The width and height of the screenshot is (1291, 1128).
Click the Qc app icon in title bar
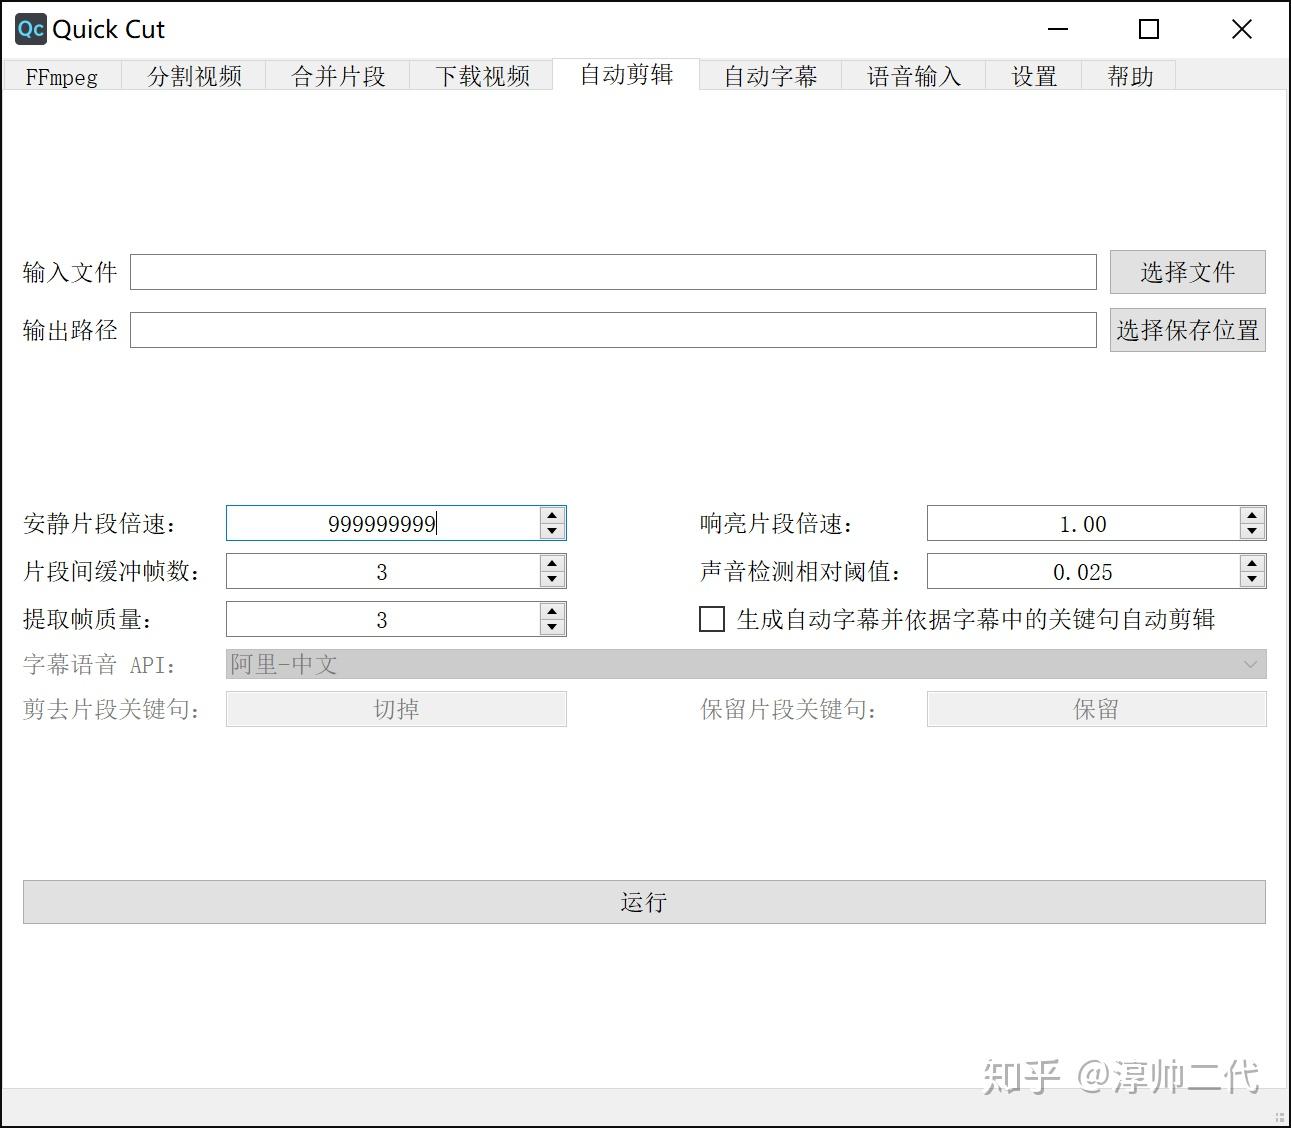[29, 29]
